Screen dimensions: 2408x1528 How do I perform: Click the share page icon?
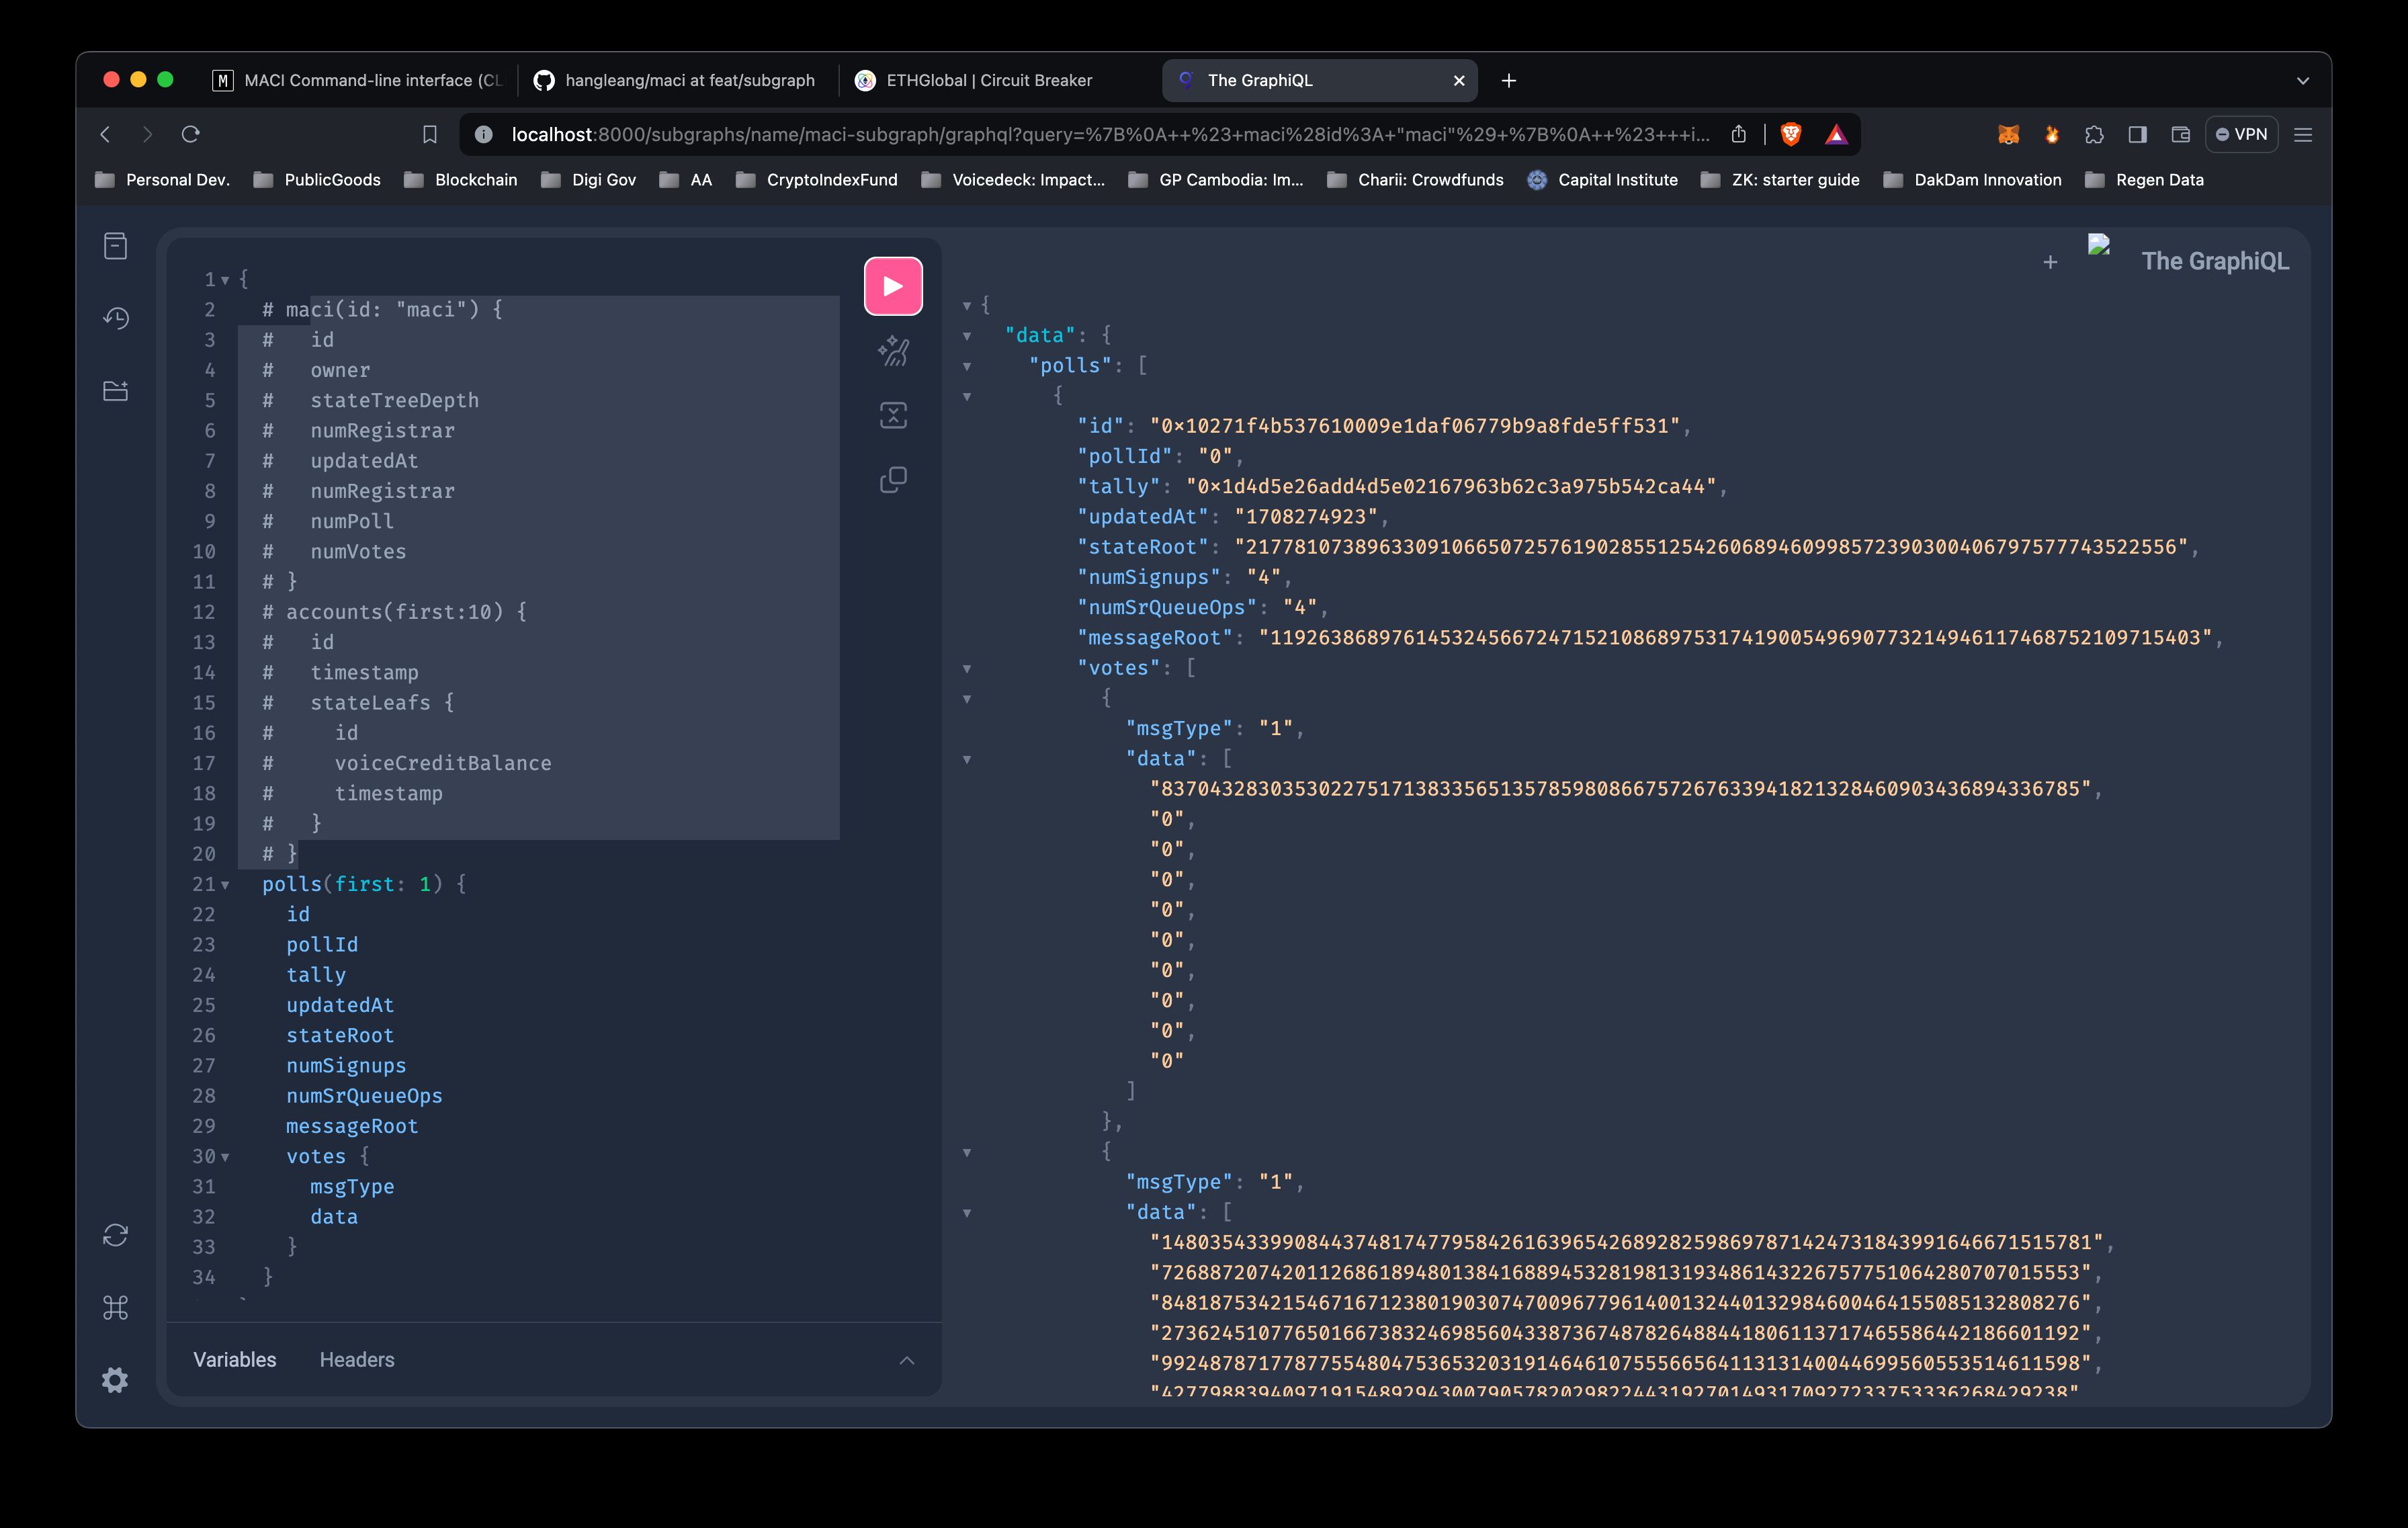(x=1739, y=134)
